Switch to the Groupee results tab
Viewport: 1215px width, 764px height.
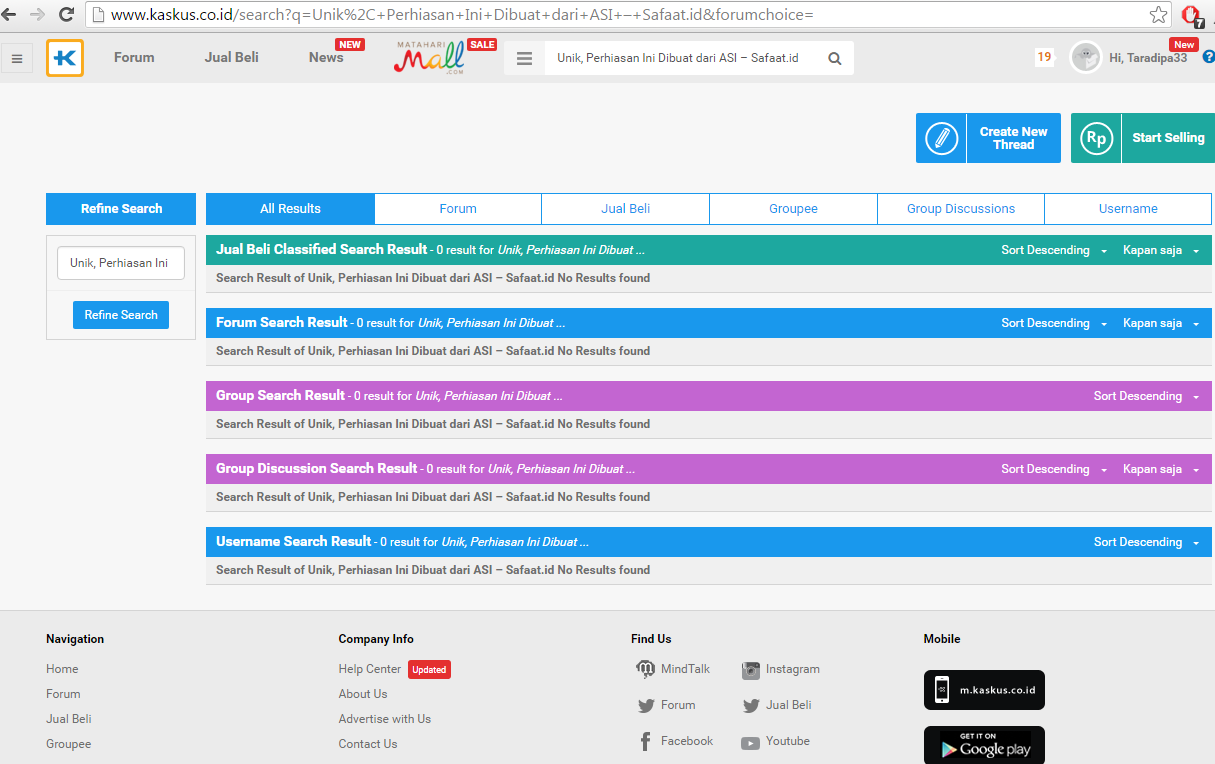tap(793, 209)
